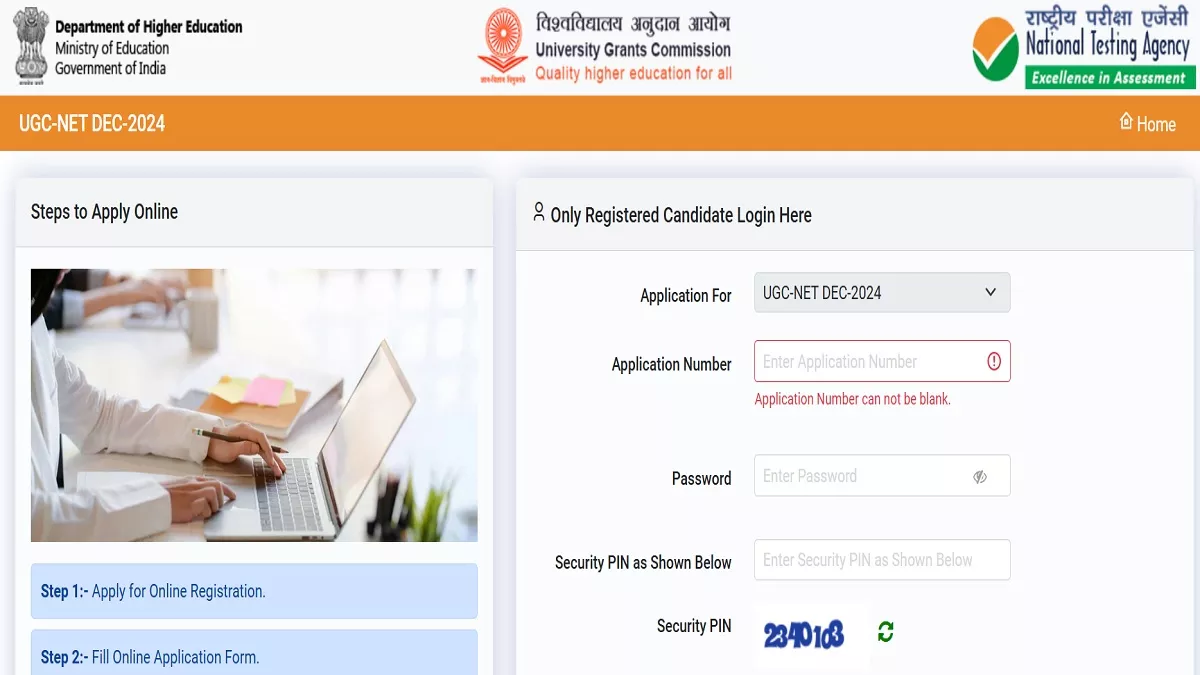Click the user icon beside Registered Candidate Login
The width and height of the screenshot is (1200, 675).
click(x=539, y=212)
